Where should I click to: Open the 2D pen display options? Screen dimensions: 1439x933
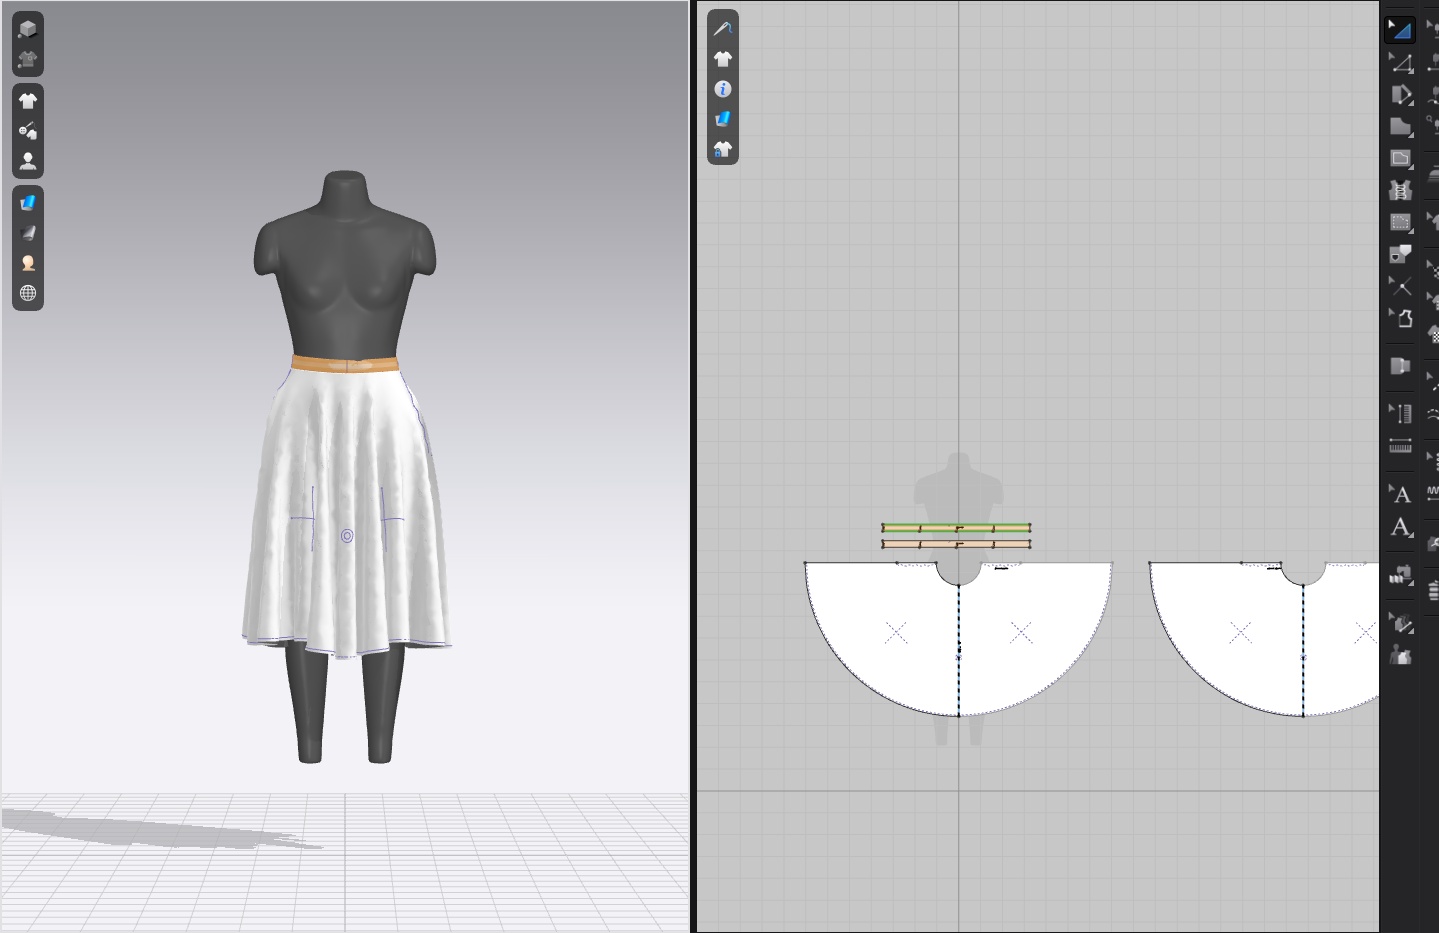tap(723, 29)
